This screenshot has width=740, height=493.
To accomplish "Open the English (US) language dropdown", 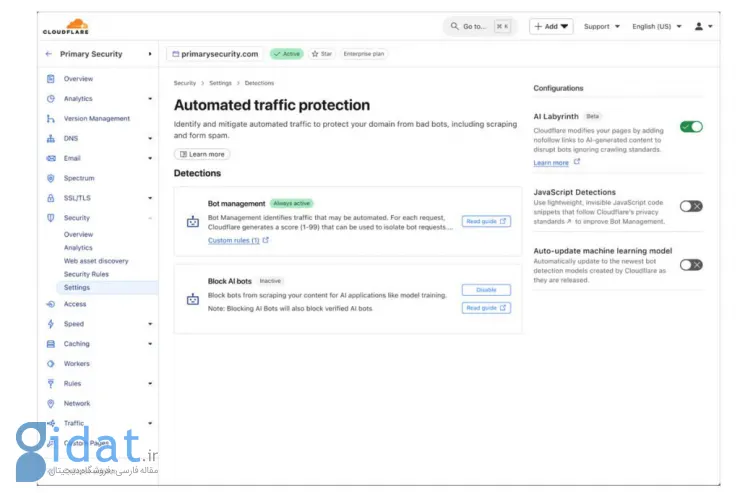I will tap(657, 26).
